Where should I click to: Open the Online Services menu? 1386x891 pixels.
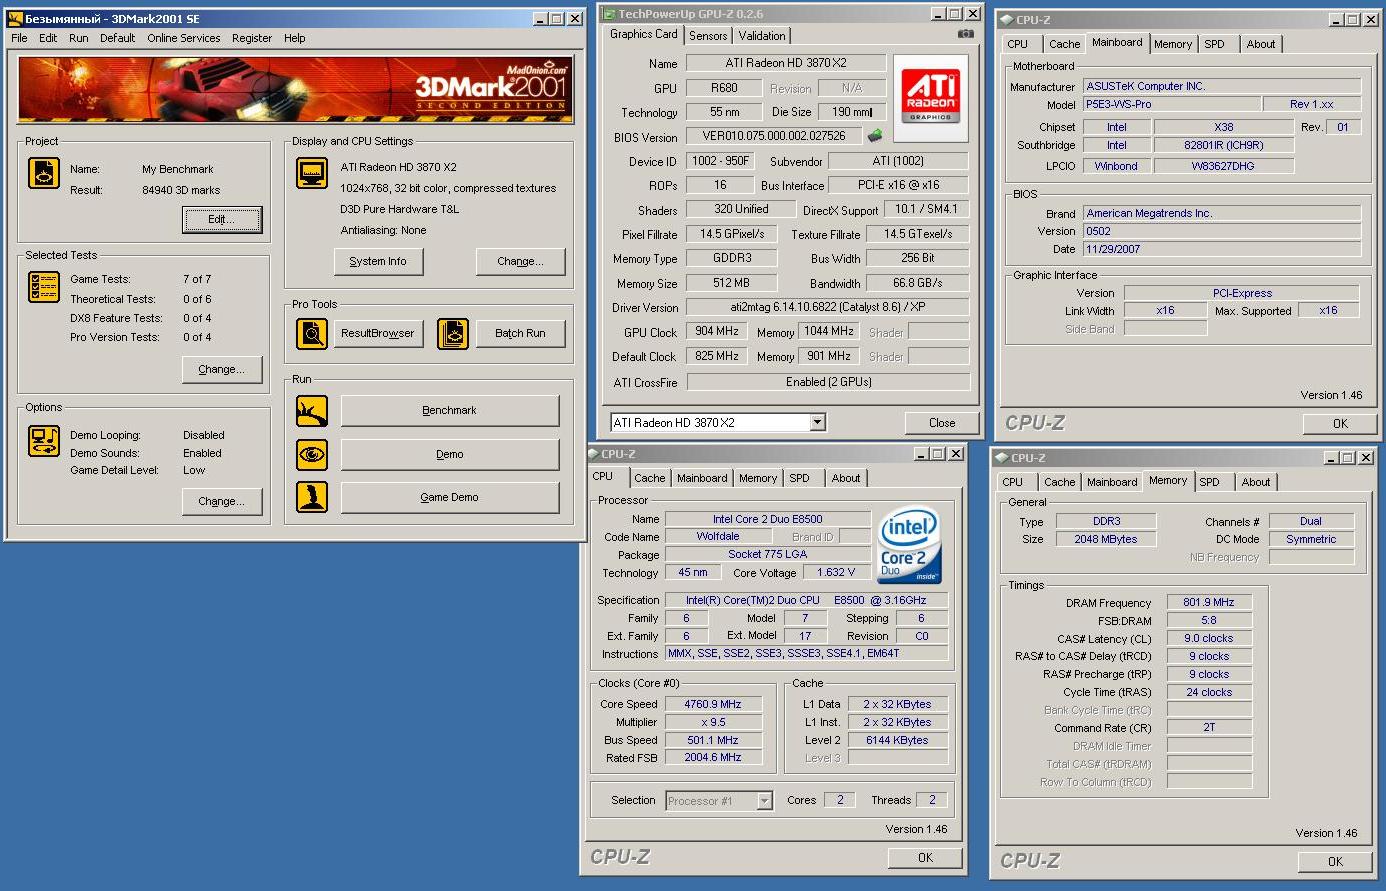click(x=184, y=38)
